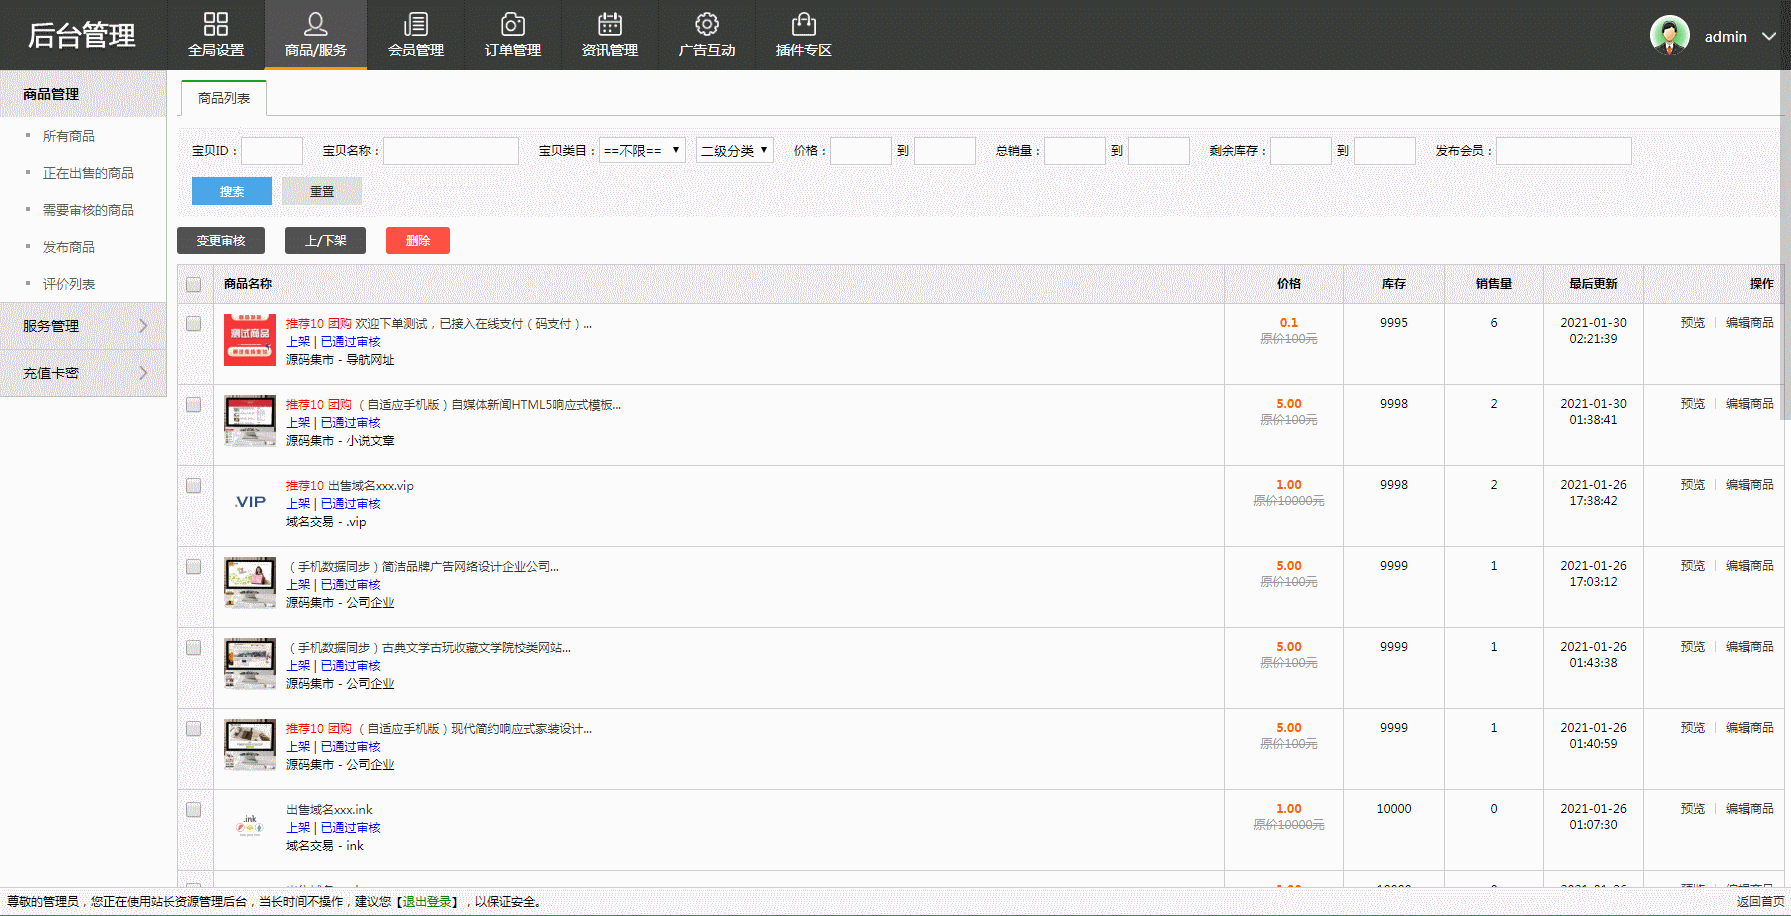Switch to the 商品列表 tab
Screen dimensions: 1791x916
[224, 98]
